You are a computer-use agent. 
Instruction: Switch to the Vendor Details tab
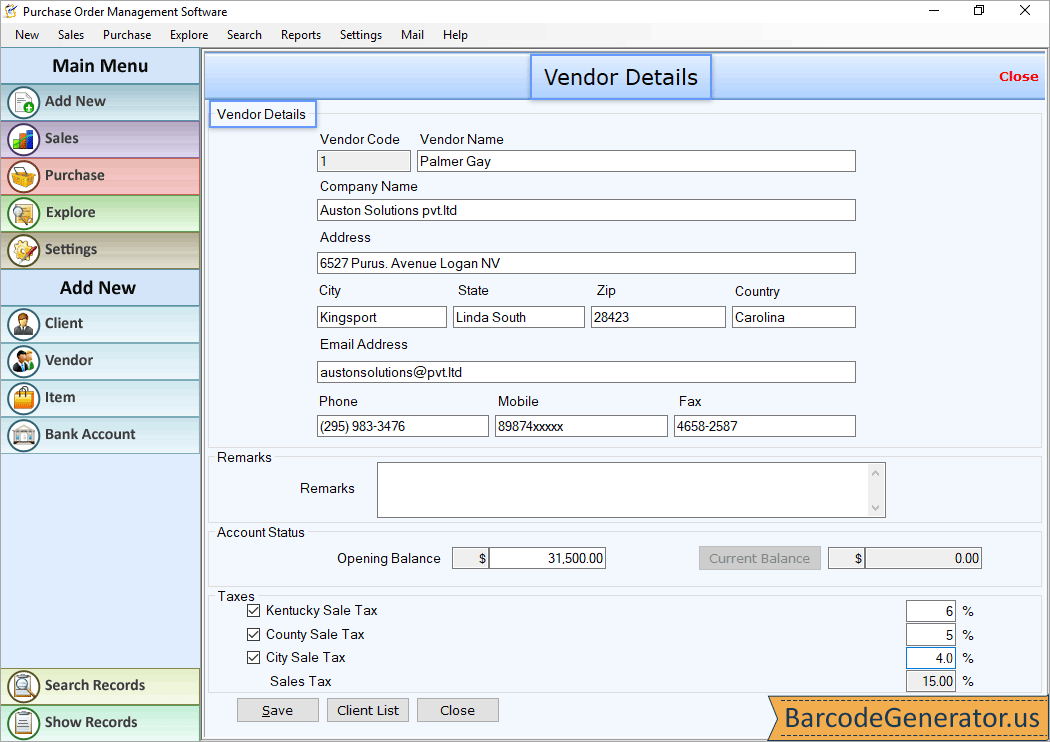point(262,114)
